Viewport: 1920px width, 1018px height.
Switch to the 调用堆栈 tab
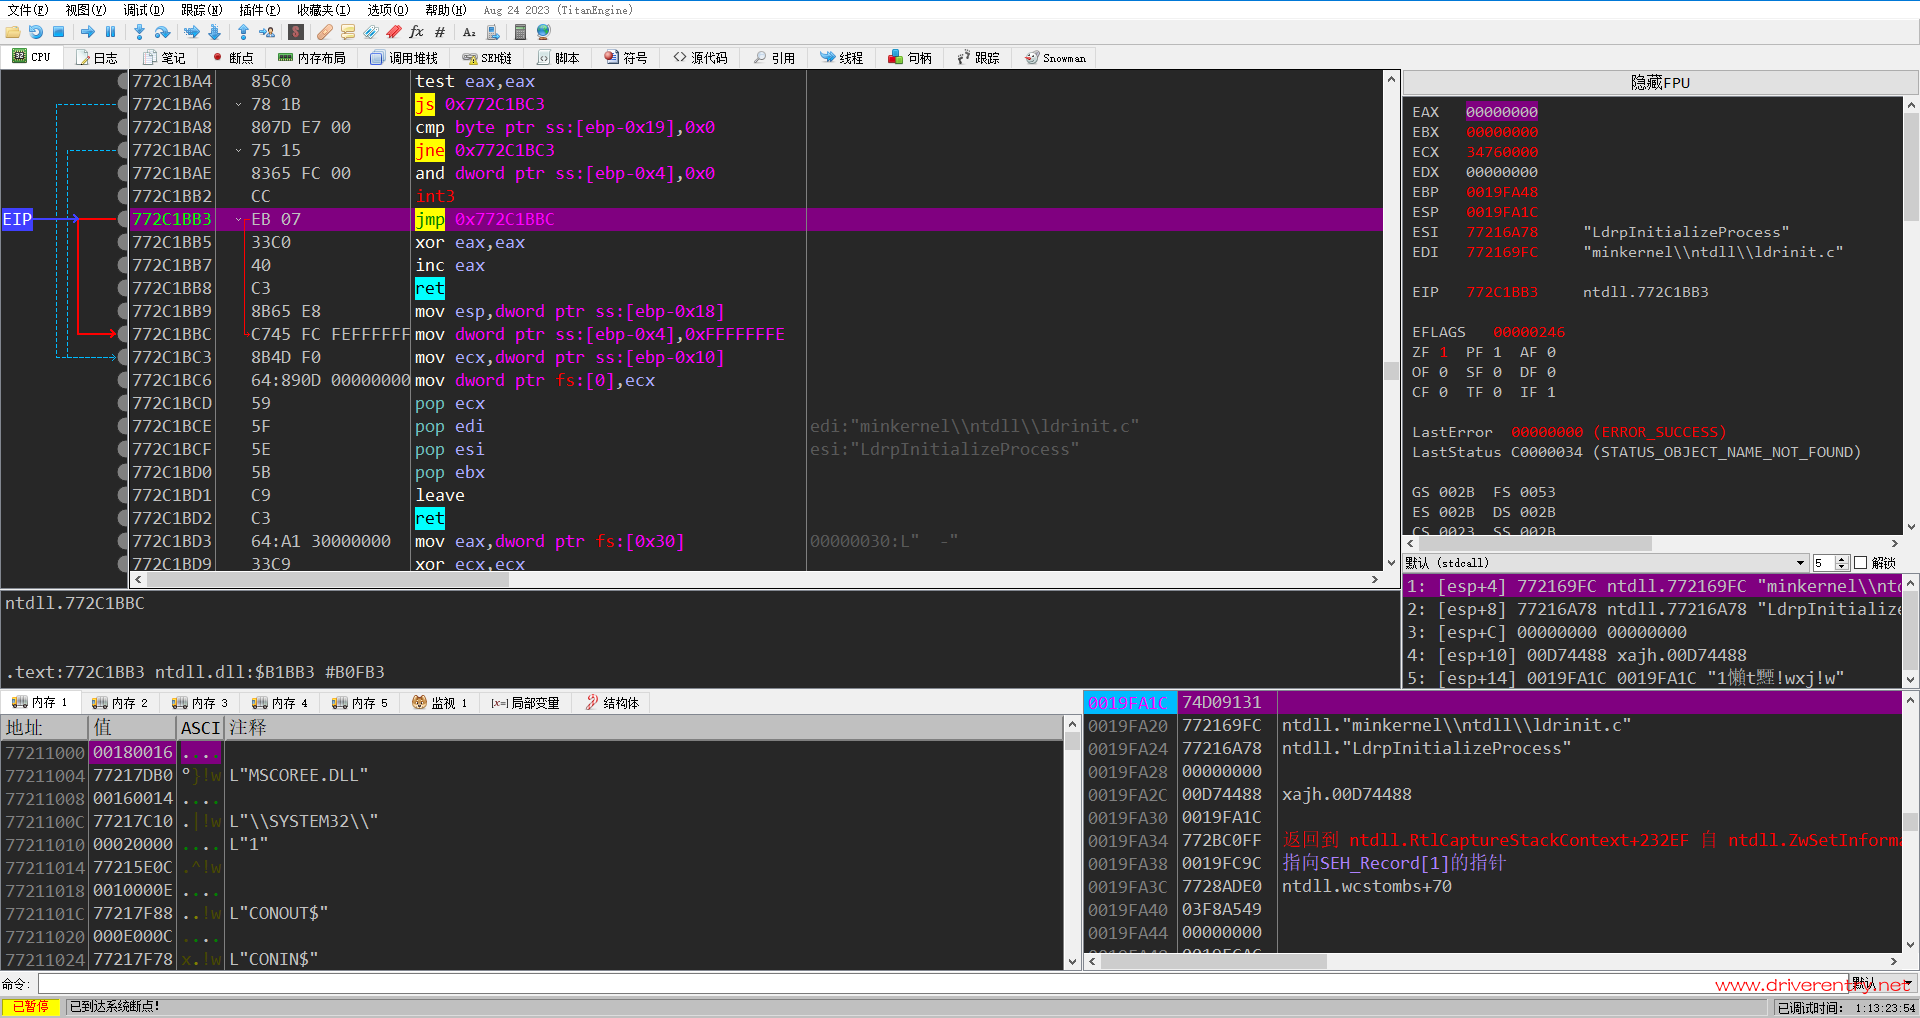(x=404, y=58)
